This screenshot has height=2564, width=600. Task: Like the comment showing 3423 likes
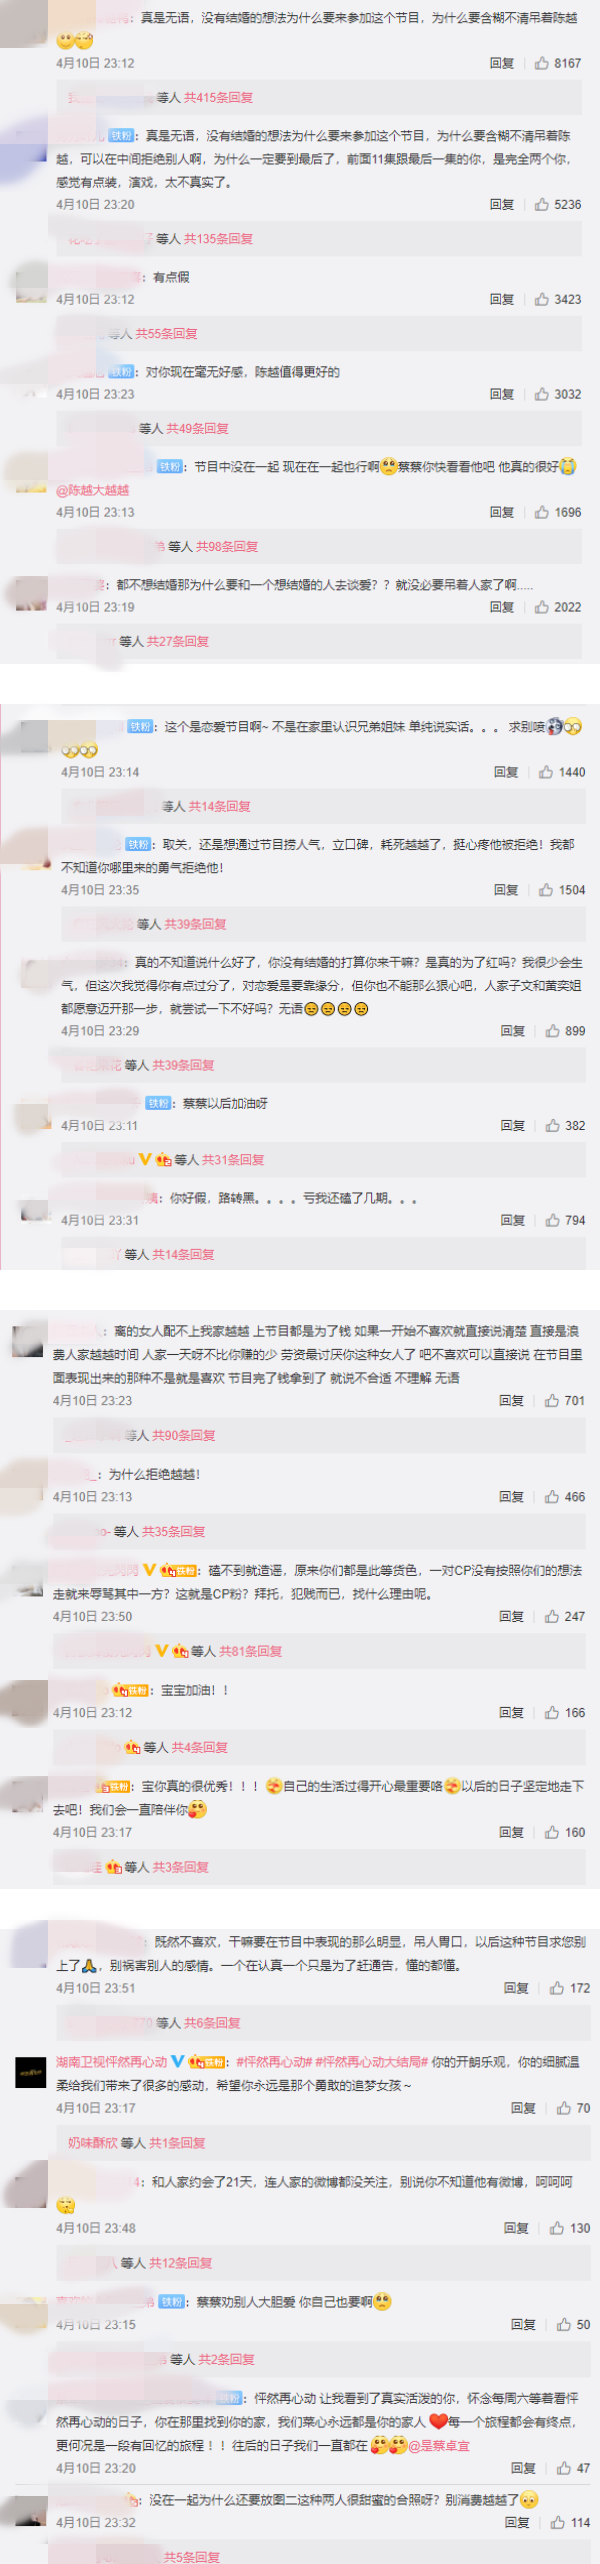tap(541, 299)
